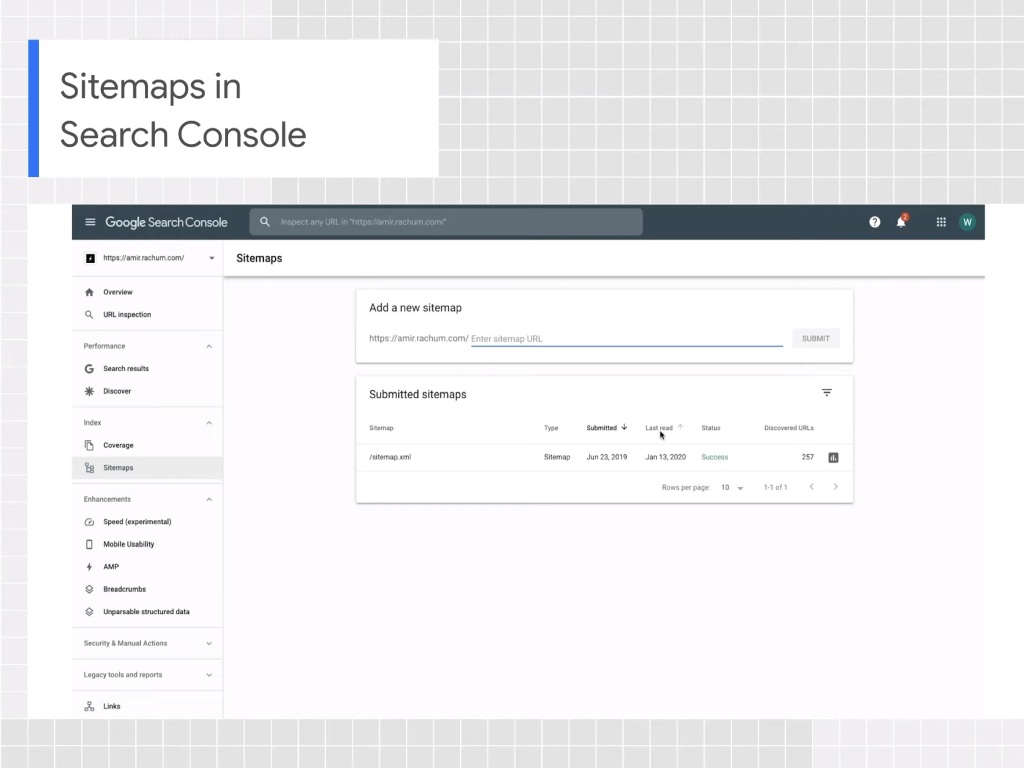1024x768 pixels.
Task: Click the Sitemaps tree icon
Action: [89, 468]
